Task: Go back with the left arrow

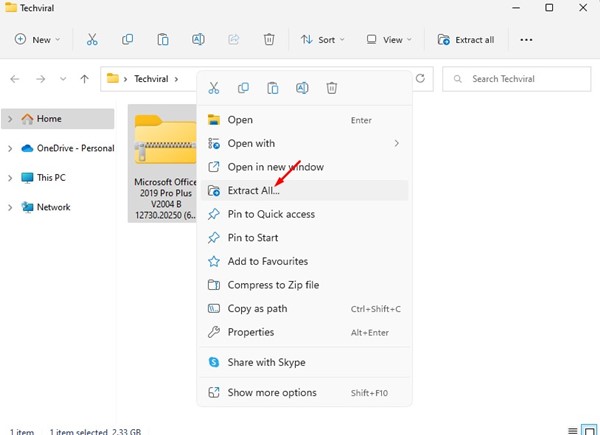Action: click(x=15, y=79)
